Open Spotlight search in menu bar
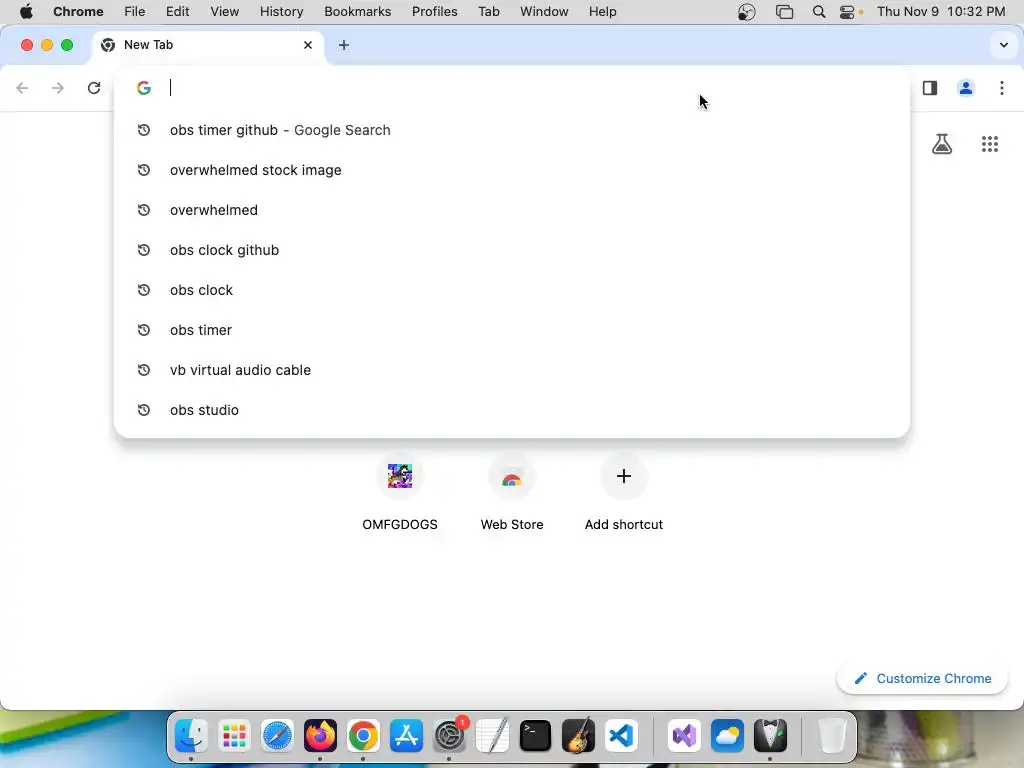Image resolution: width=1024 pixels, height=768 pixels. 818,12
